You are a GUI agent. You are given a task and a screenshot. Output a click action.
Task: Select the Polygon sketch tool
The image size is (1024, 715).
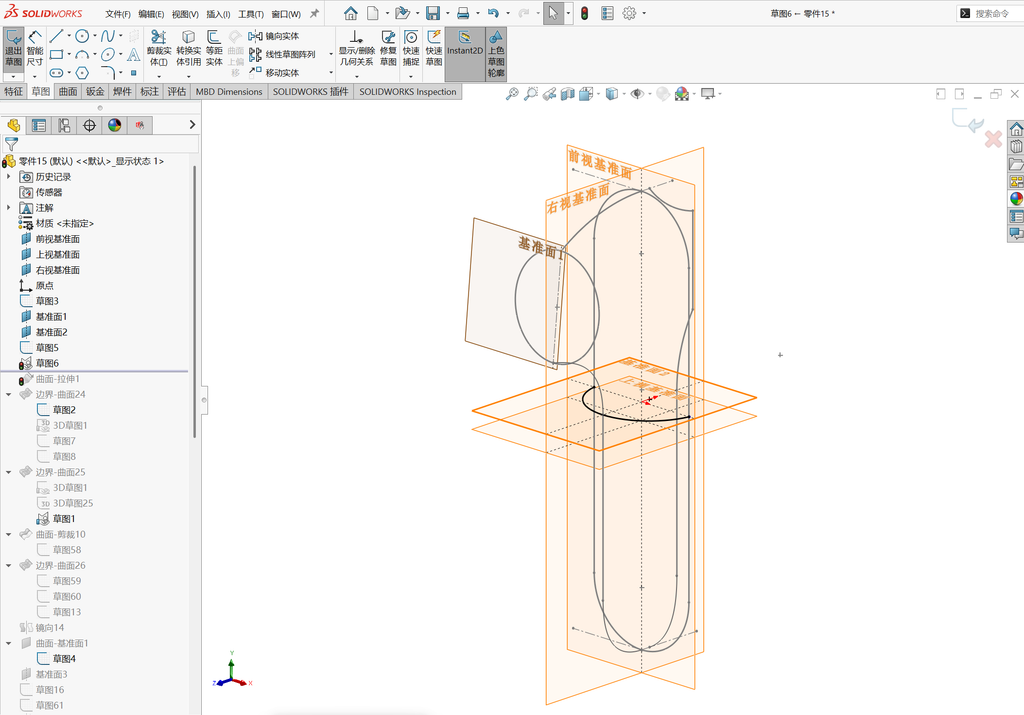tap(82, 72)
